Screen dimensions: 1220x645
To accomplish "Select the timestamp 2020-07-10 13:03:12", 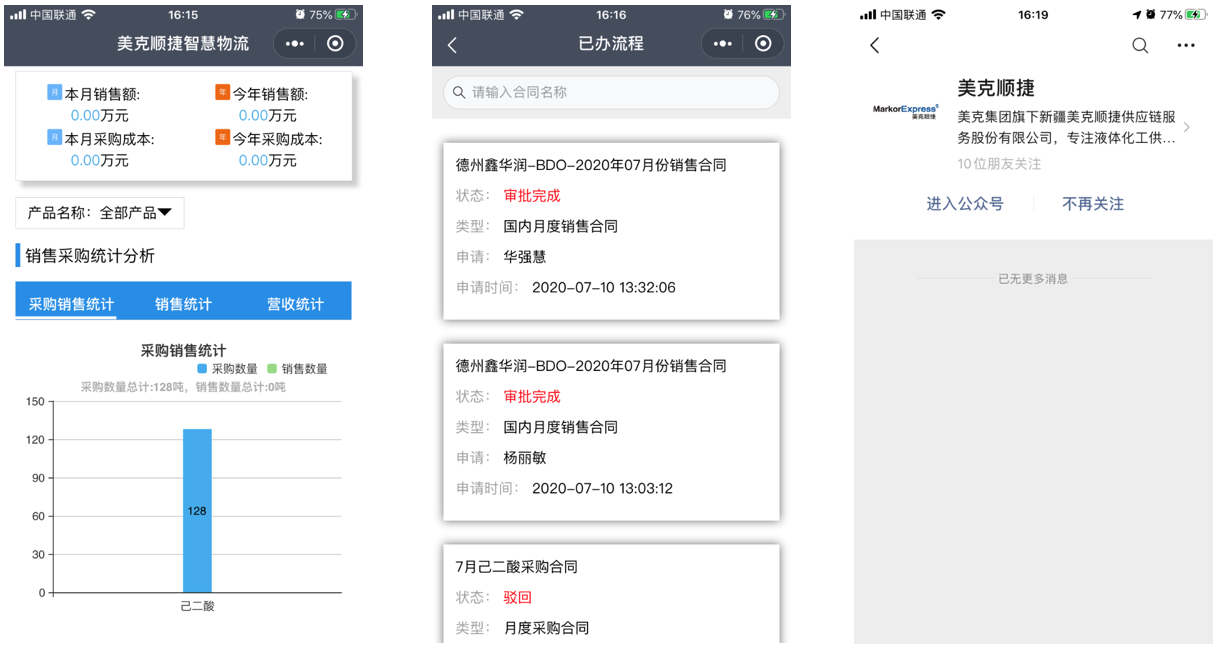I will point(602,488).
